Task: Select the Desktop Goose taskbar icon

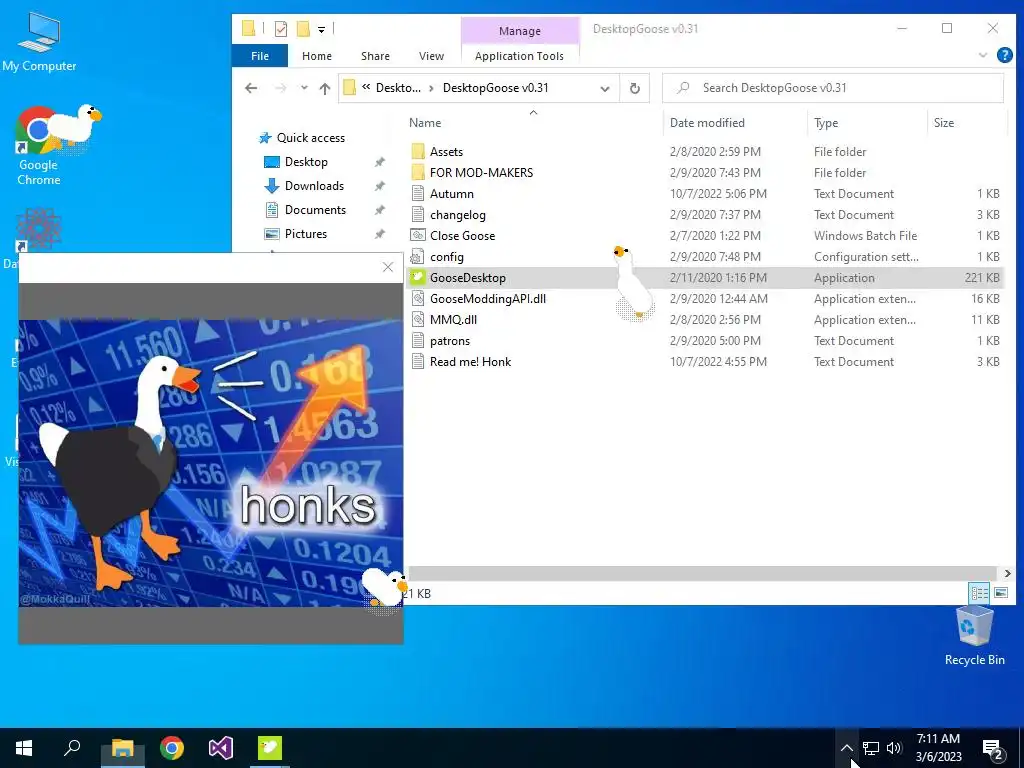Action: (269, 748)
